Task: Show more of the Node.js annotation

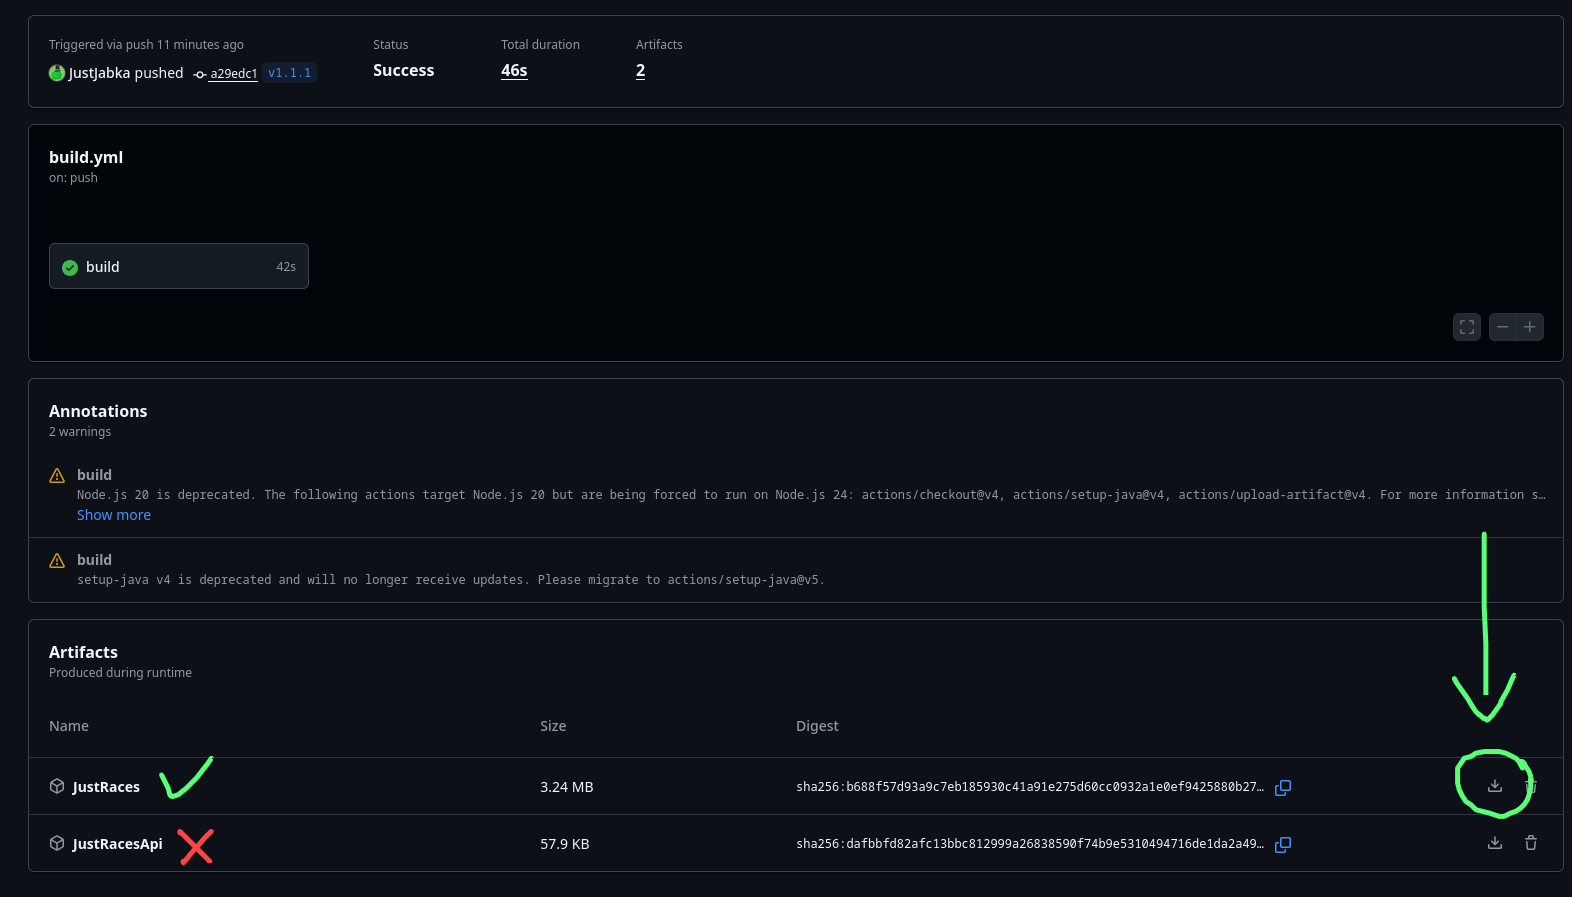Action: click(114, 515)
